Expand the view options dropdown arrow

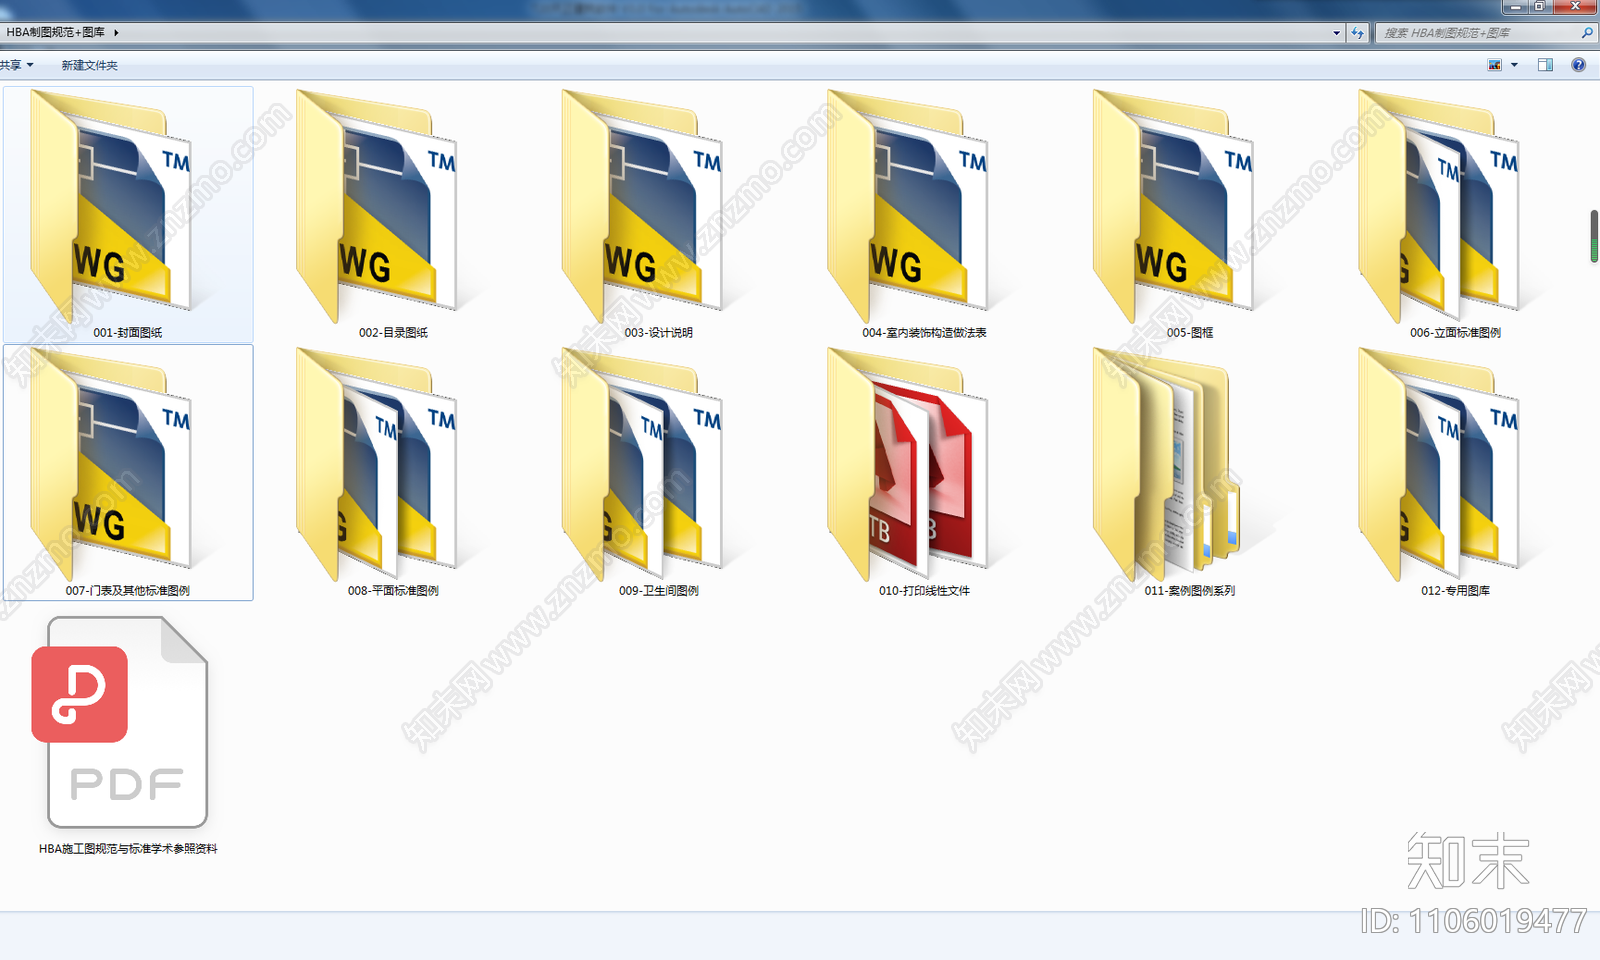[1514, 65]
